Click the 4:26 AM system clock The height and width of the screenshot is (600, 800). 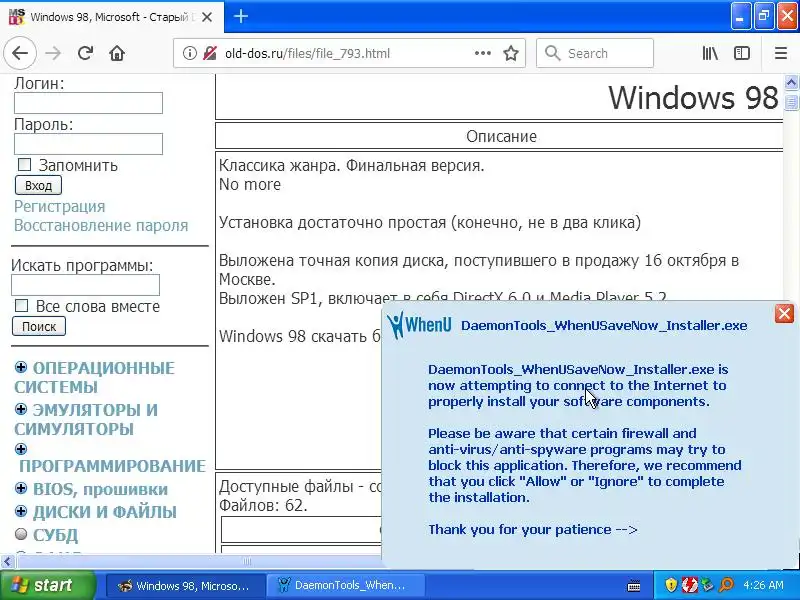pyautogui.click(x=763, y=586)
